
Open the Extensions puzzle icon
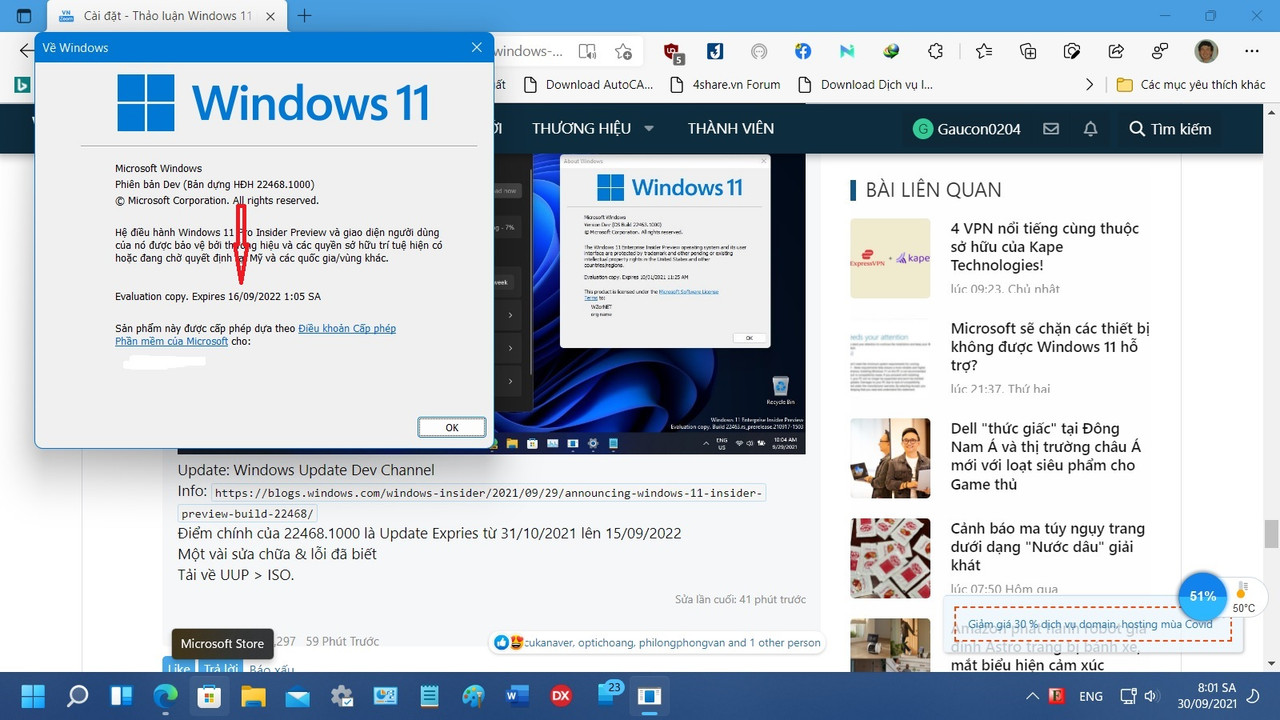(936, 51)
